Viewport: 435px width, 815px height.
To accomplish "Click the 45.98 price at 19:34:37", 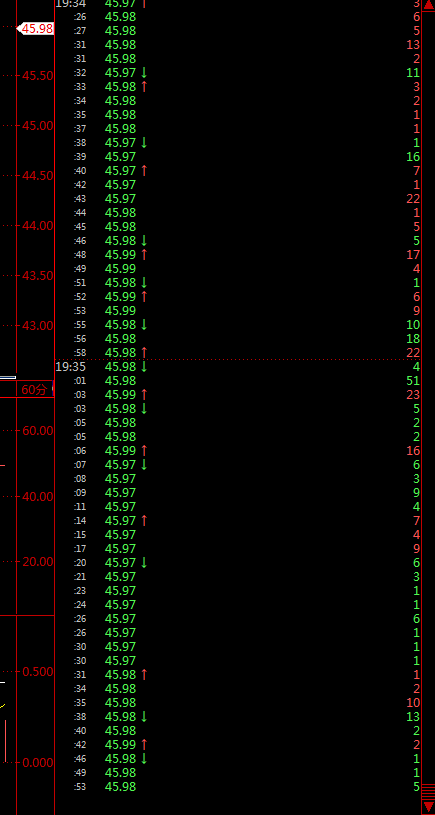I will (x=120, y=129).
